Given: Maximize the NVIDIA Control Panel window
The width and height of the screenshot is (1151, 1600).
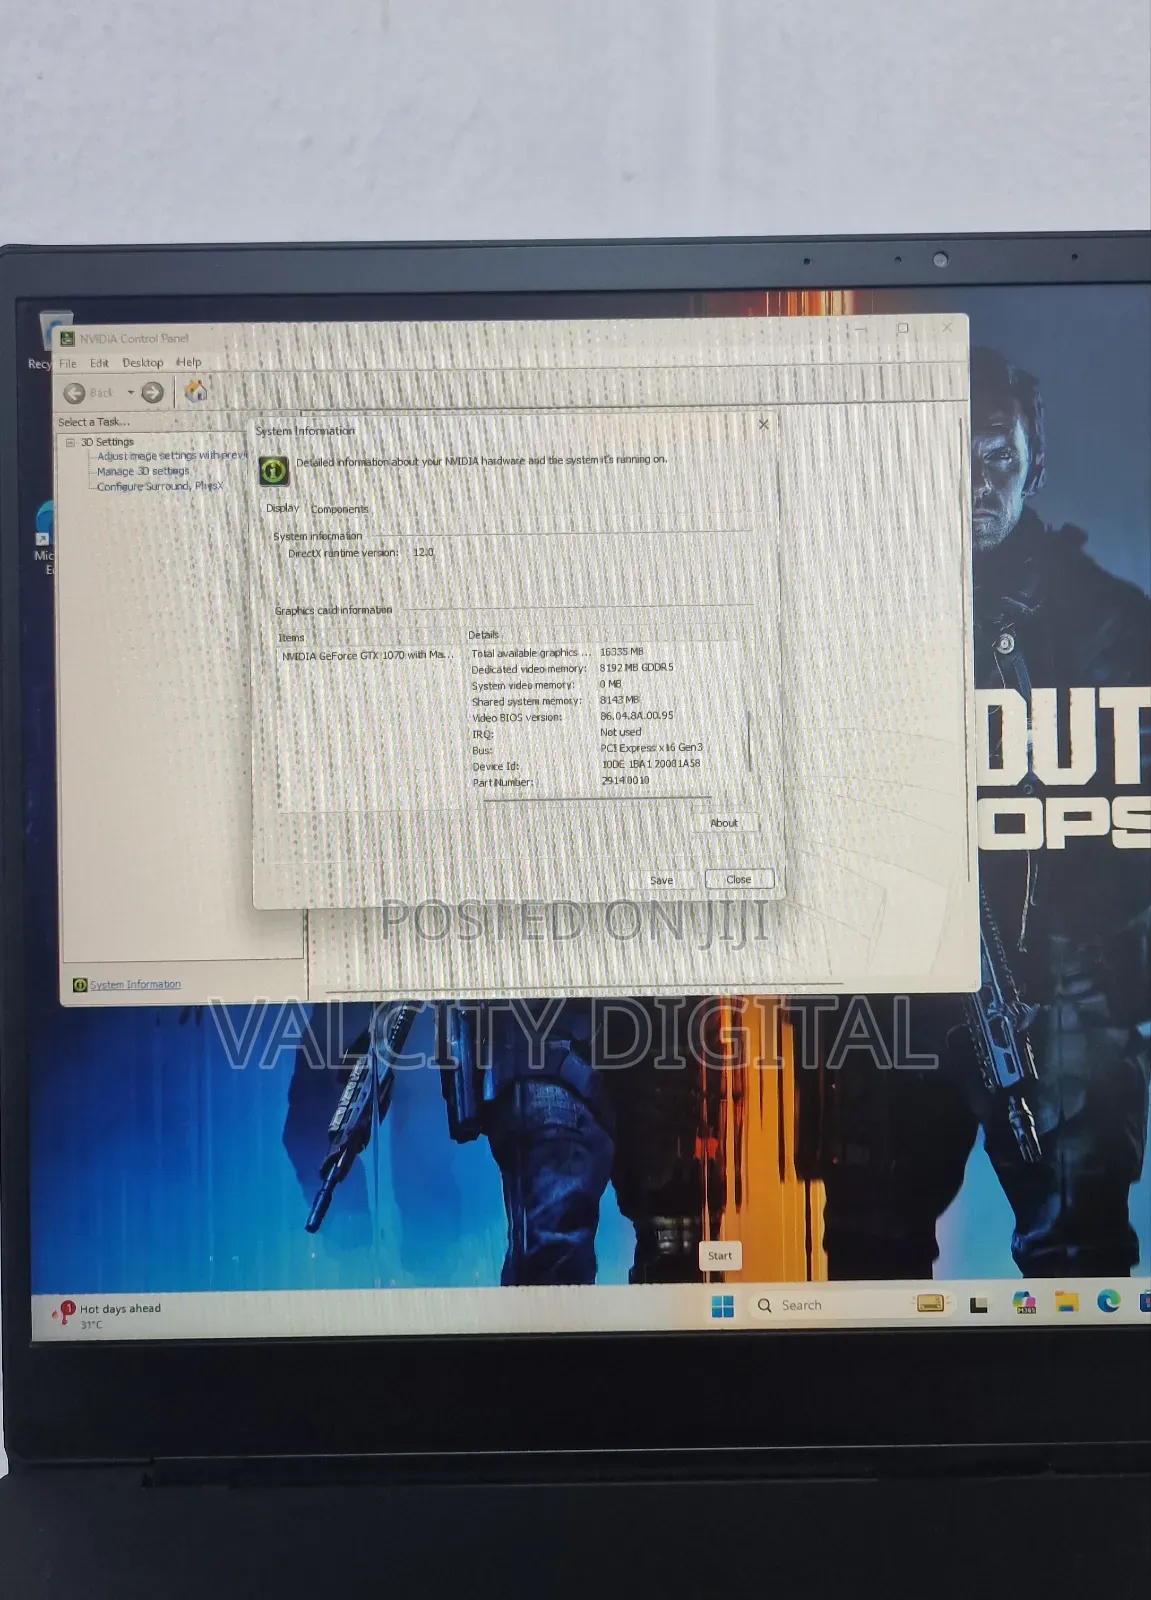Looking at the screenshot, I should (x=903, y=328).
